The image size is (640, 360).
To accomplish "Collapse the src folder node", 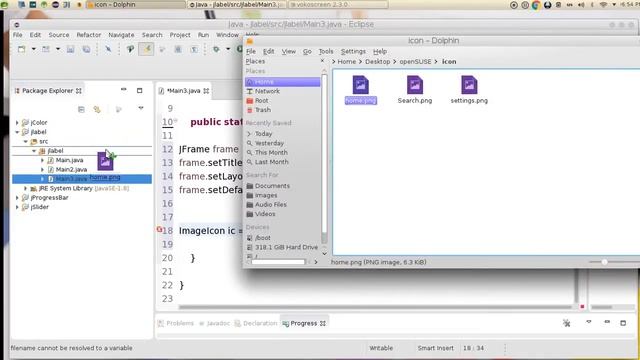I will 25,141.
